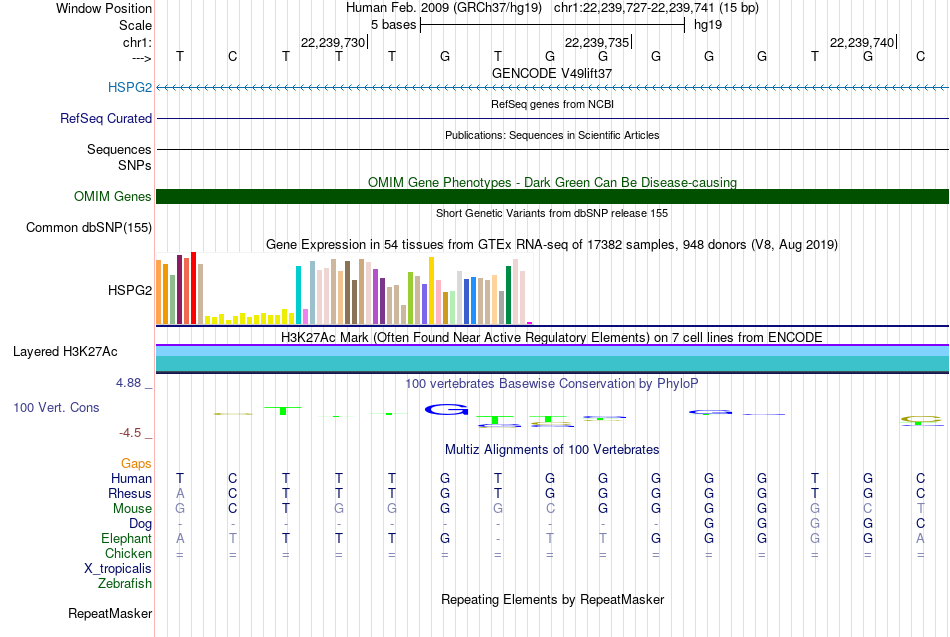Click the Gene Expression in 54 tissues title
The height and width of the screenshot is (637, 950).
(x=552, y=244)
